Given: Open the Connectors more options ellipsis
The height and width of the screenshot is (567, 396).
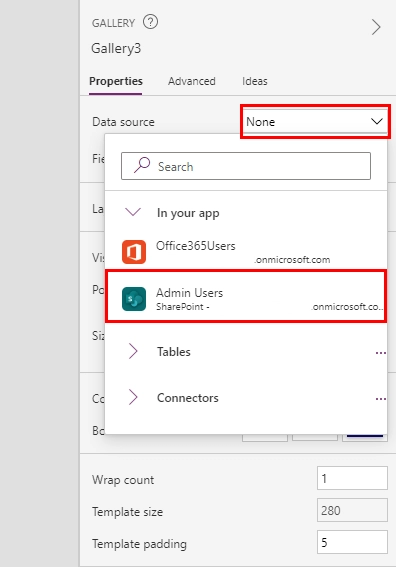Looking at the screenshot, I should (x=380, y=399).
